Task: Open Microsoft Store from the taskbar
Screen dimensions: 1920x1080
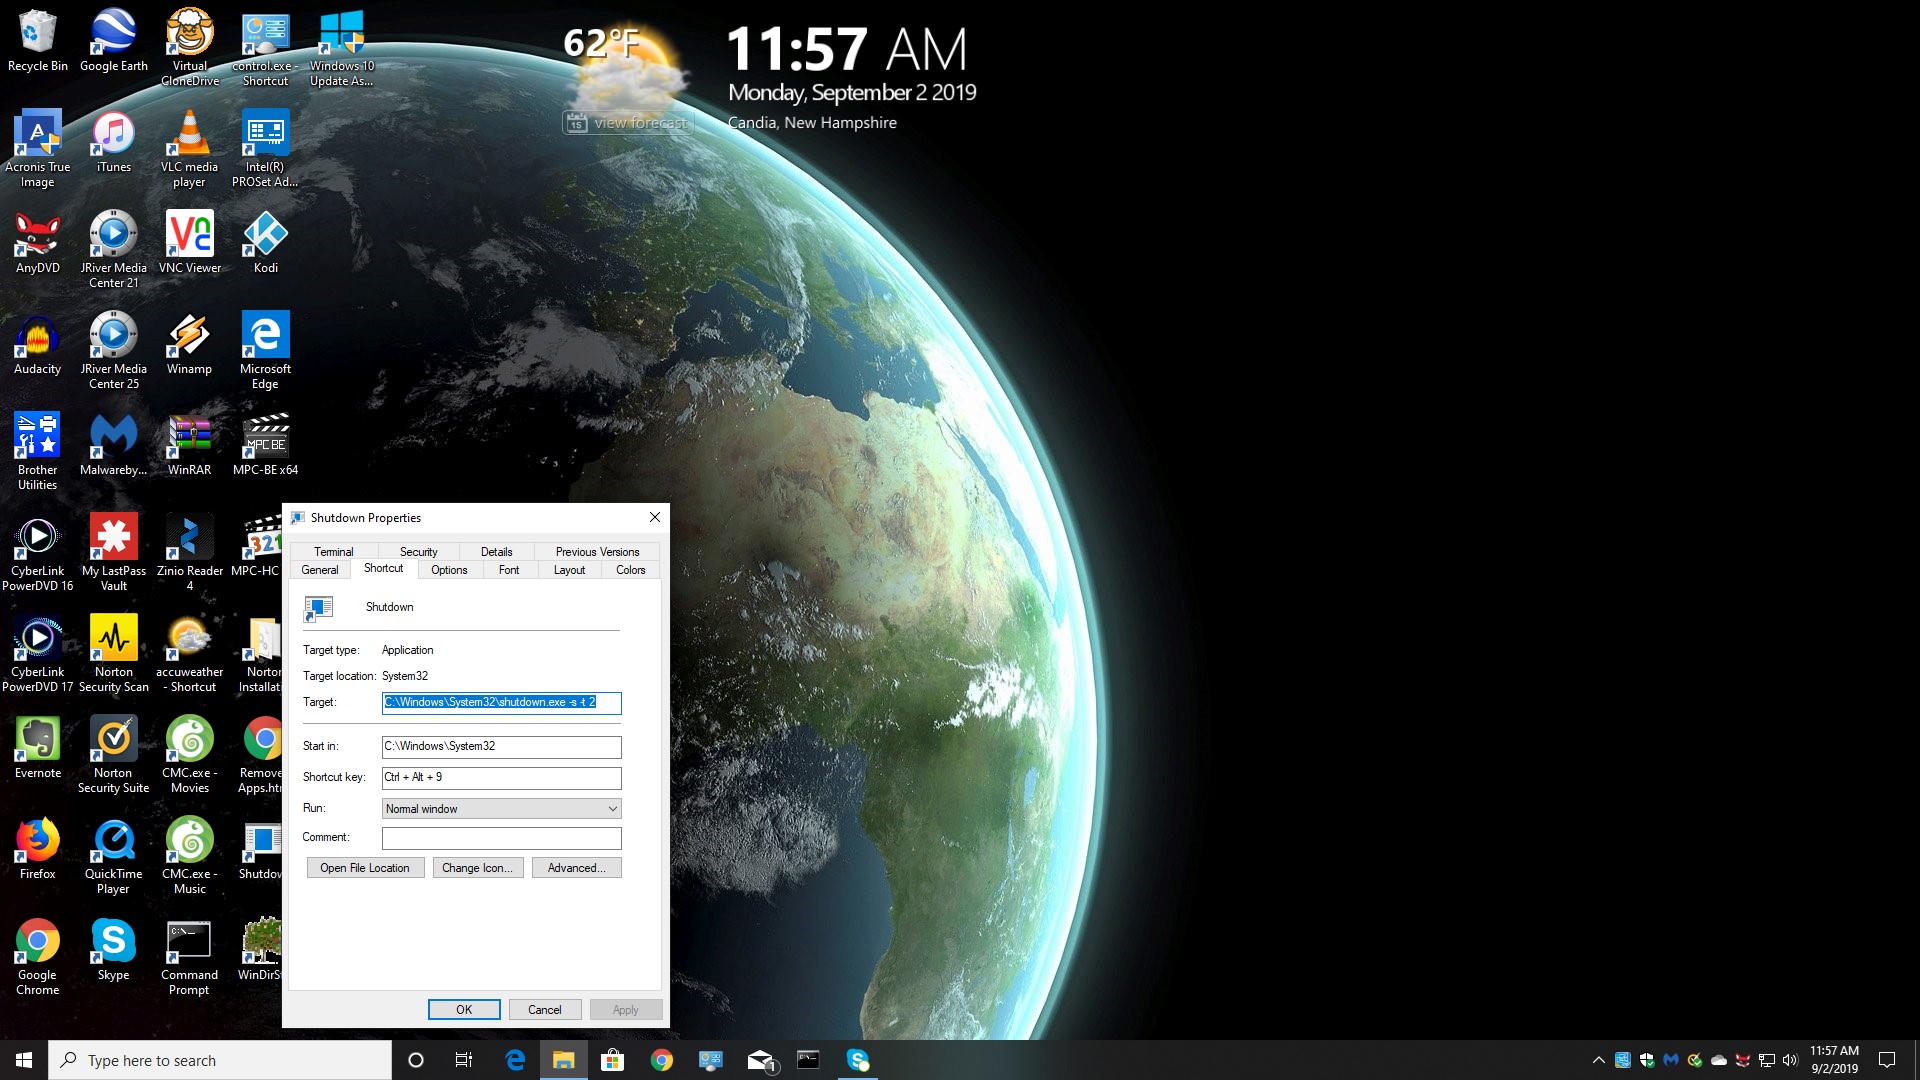Action: click(612, 1060)
